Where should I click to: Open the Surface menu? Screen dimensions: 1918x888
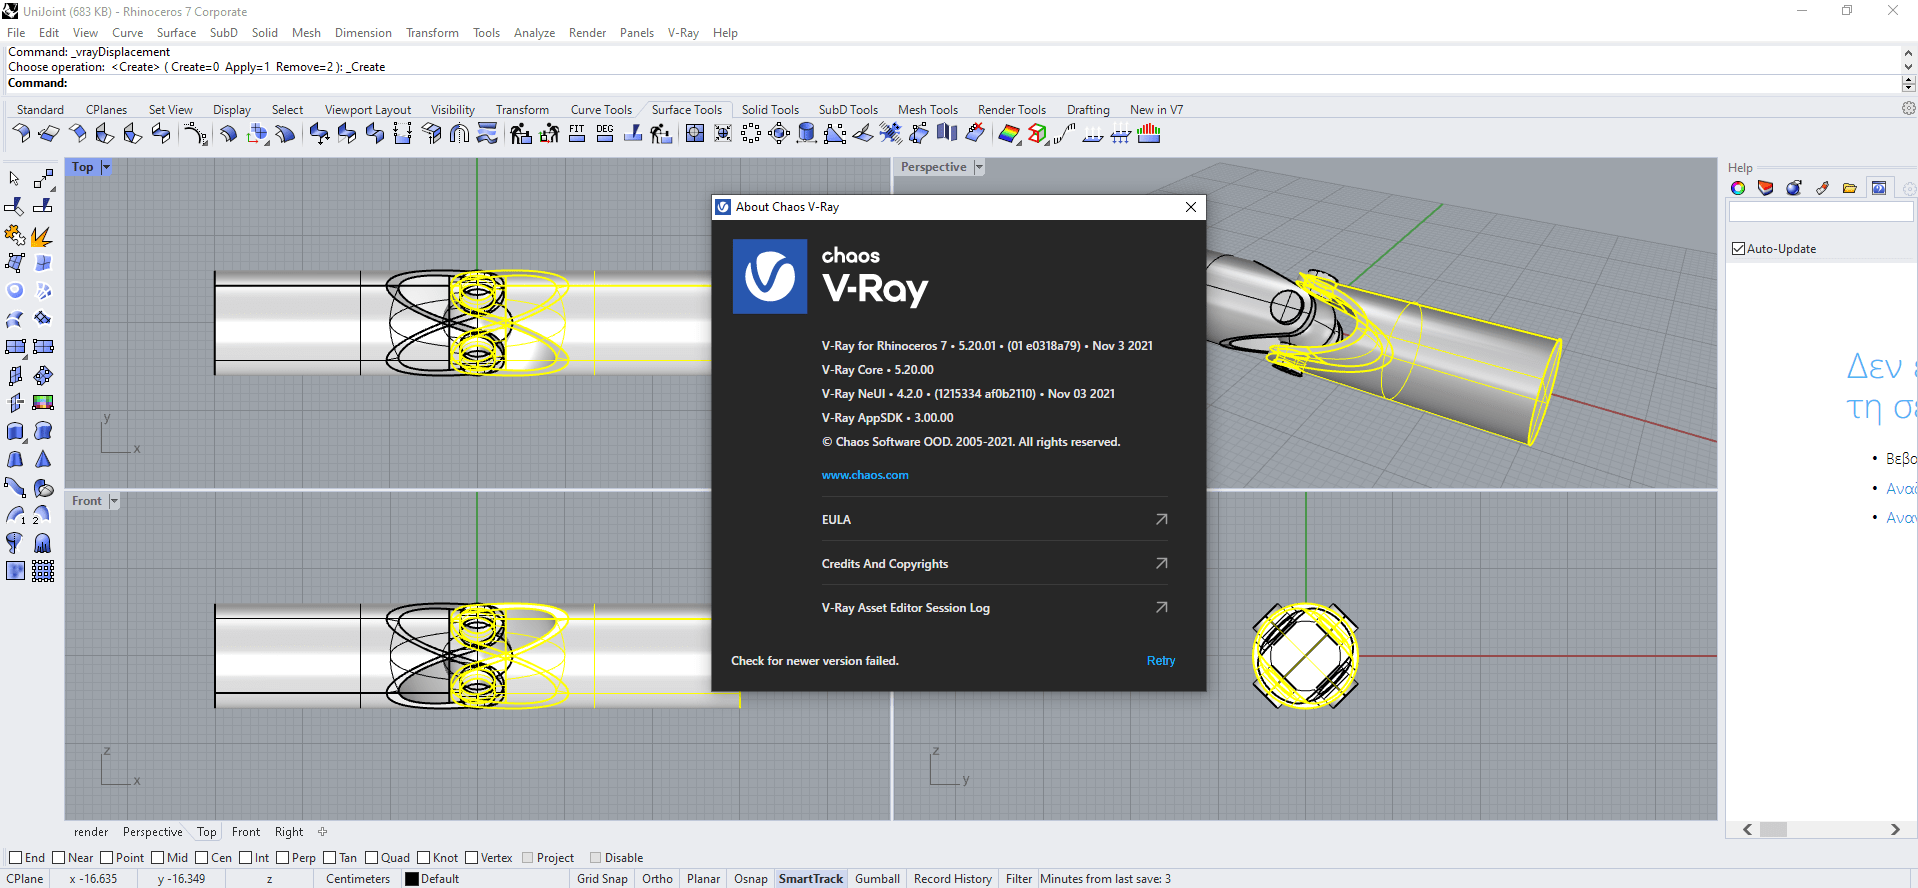tap(176, 33)
